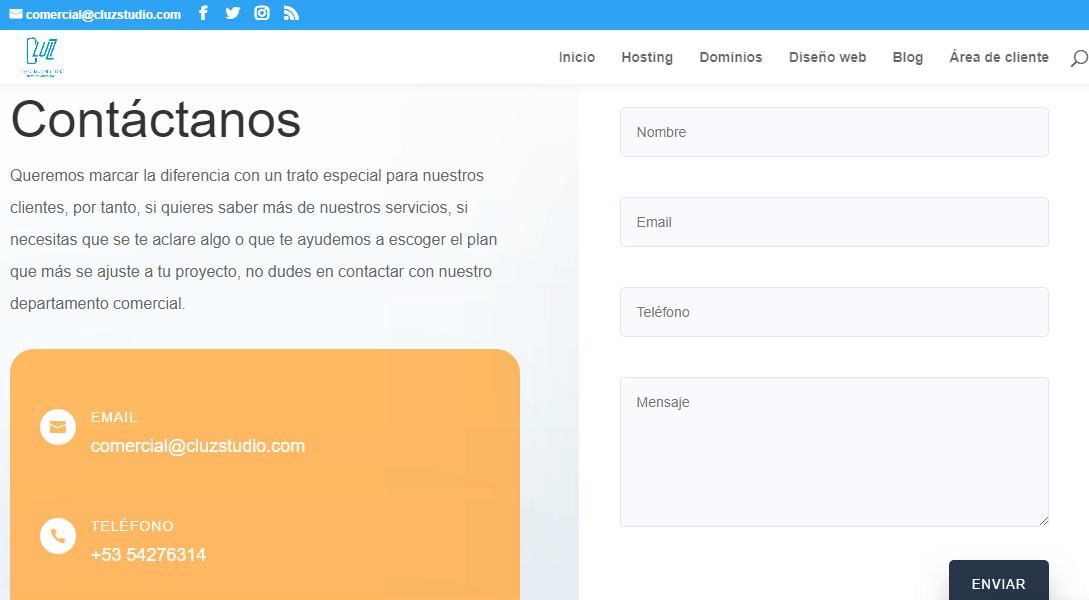Viewport: 1089px width, 600px height.
Task: Open the Blog menu item
Action: (908, 57)
